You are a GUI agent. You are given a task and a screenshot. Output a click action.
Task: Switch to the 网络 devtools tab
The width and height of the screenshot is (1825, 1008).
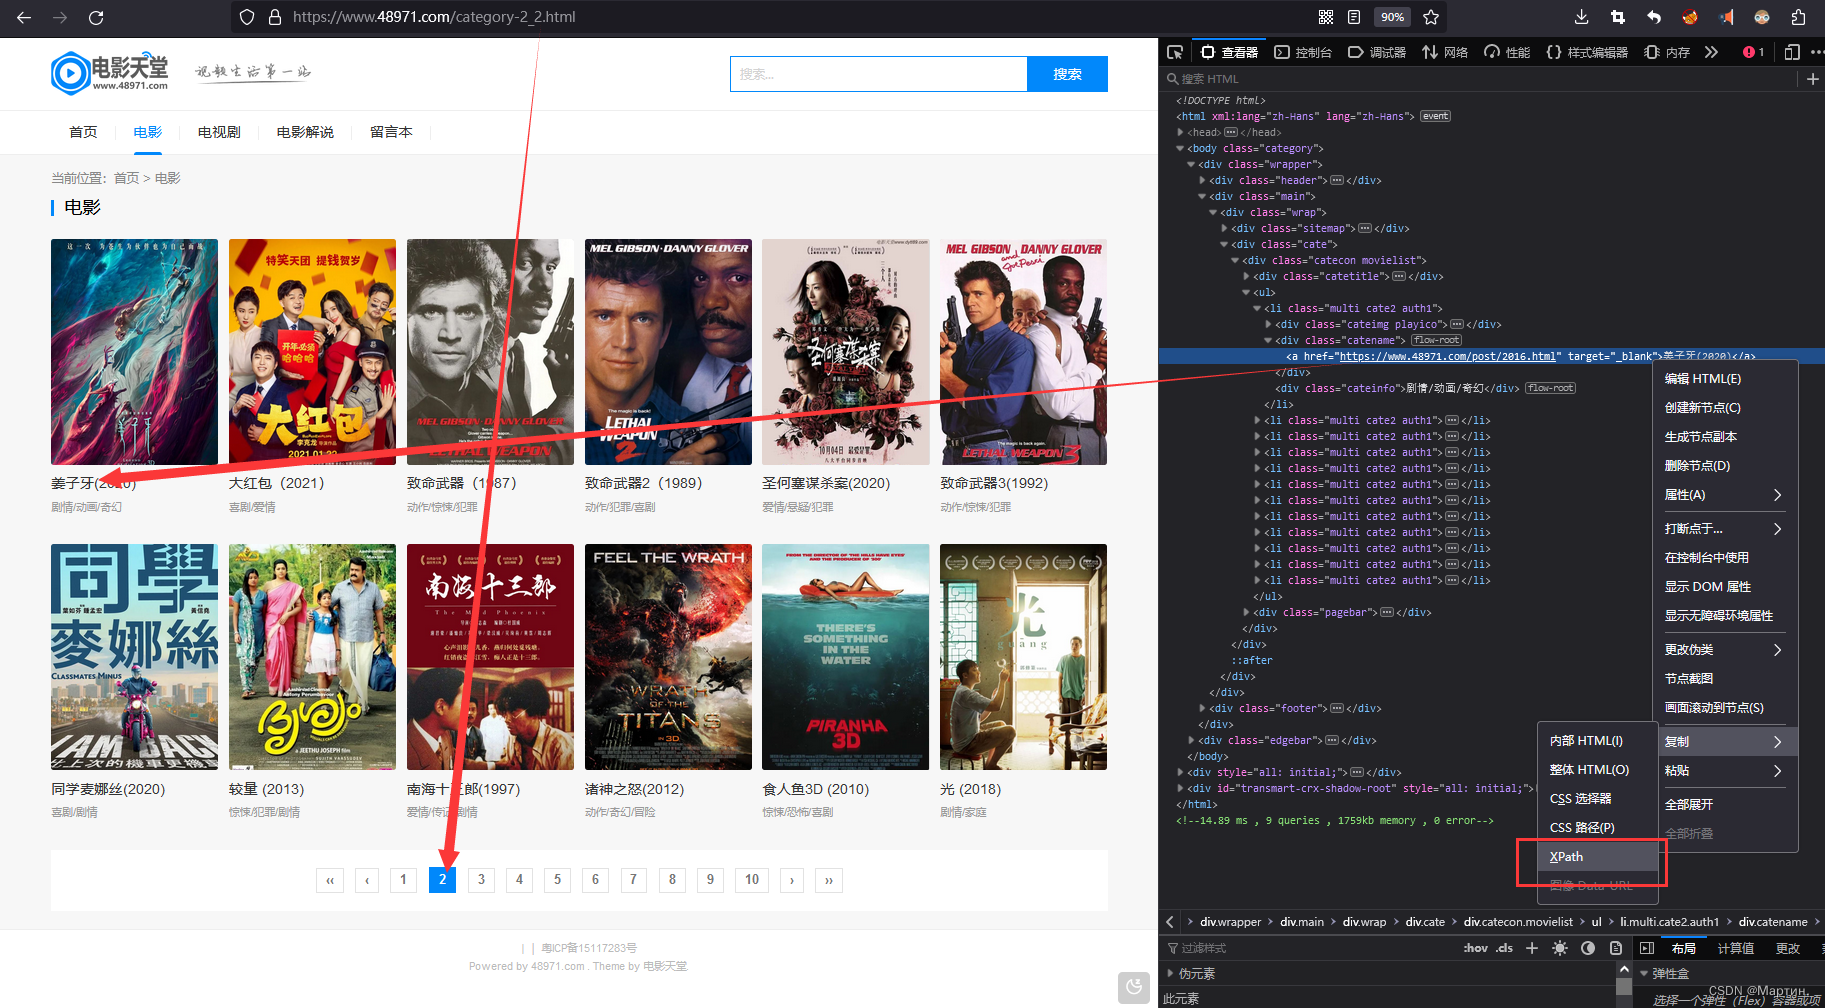(1445, 52)
